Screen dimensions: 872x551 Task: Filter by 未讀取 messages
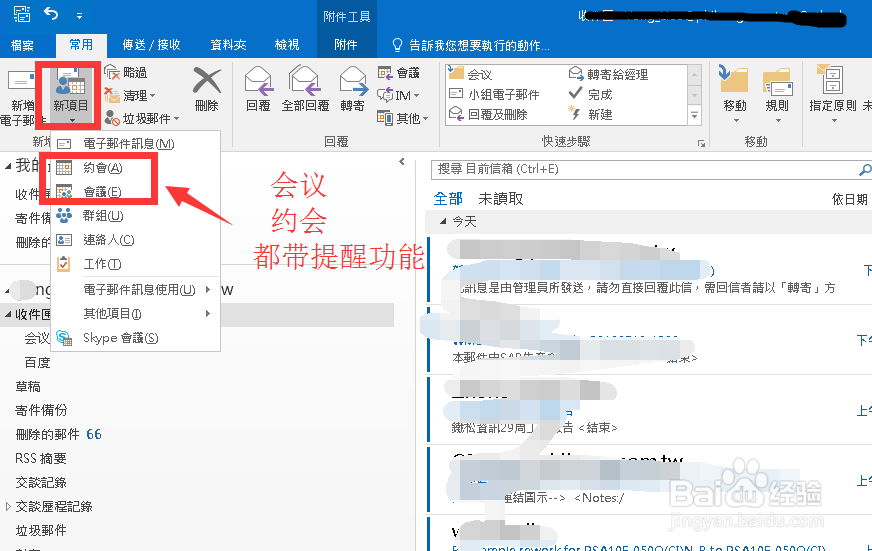point(501,198)
